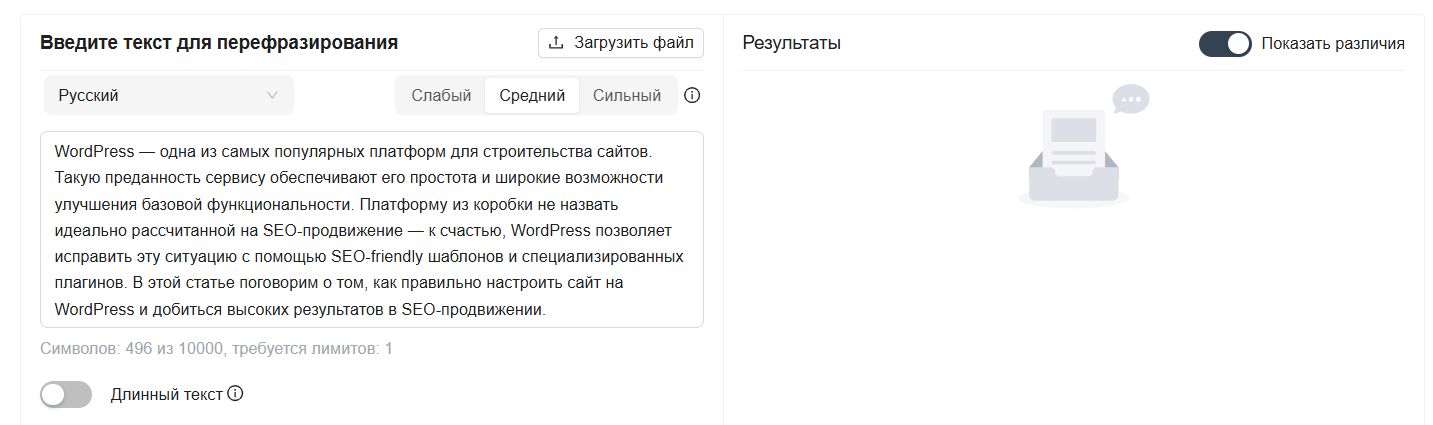This screenshot has width=1433, height=425.
Task: Click the info icon beside Длинный текст
Action: (x=235, y=394)
